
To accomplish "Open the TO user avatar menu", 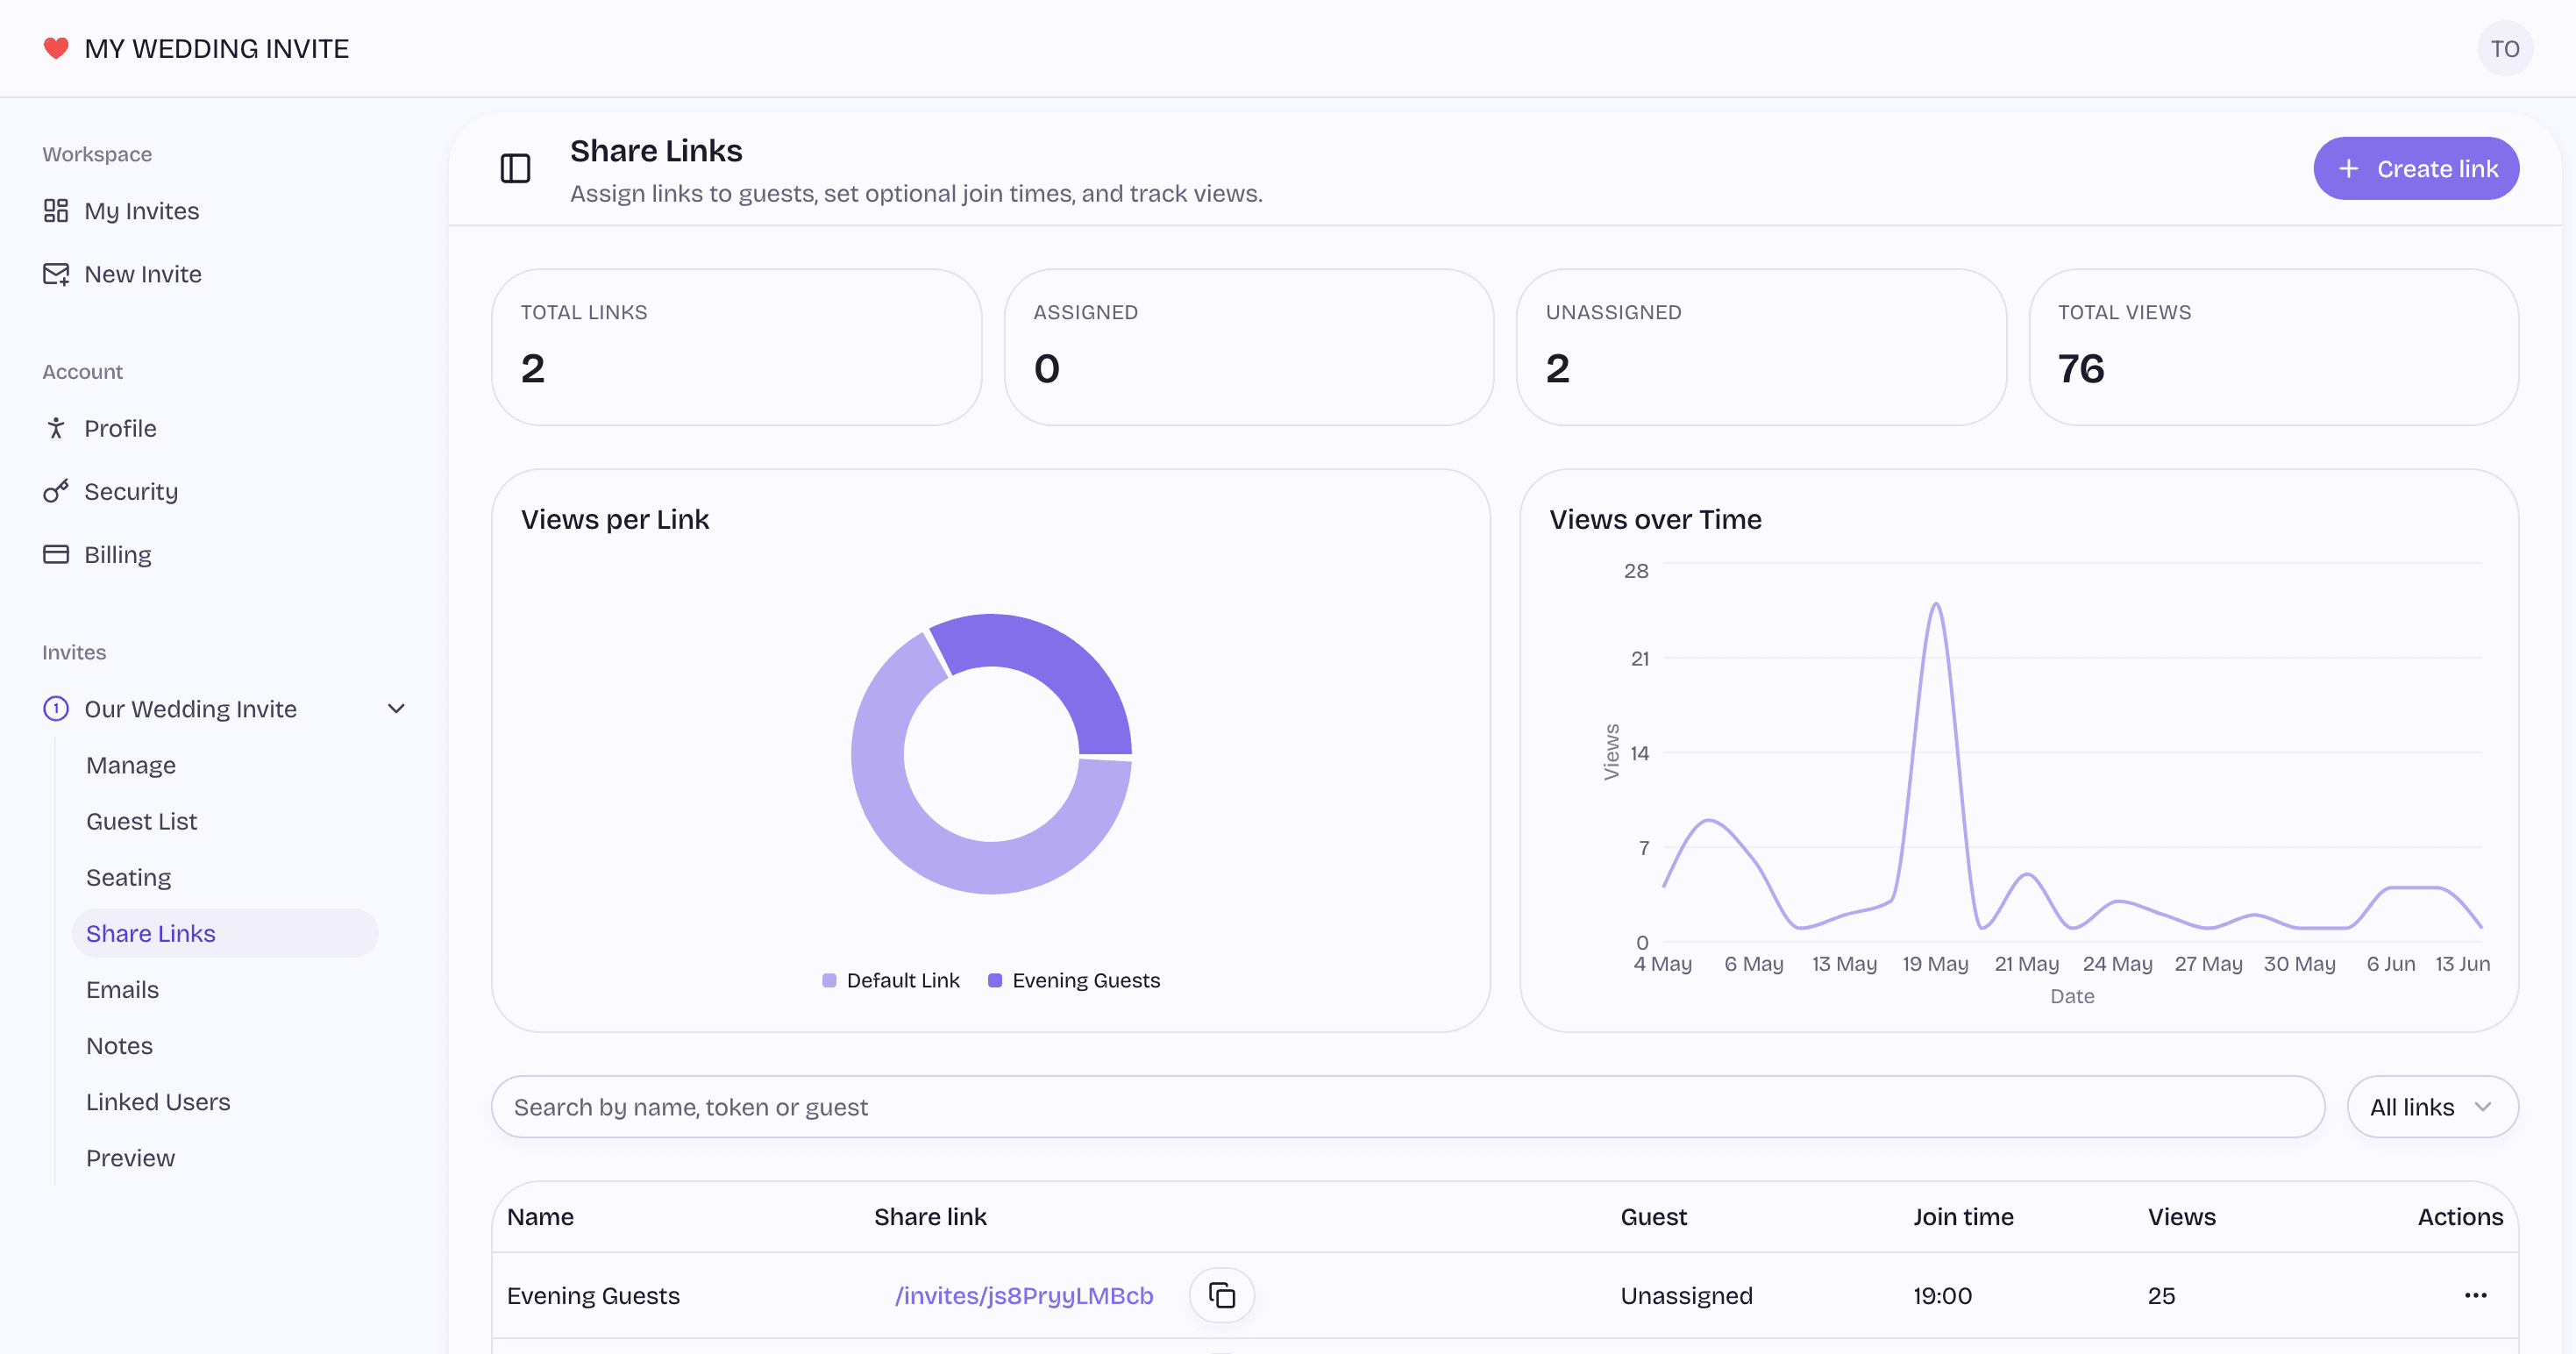I will [x=2504, y=48].
